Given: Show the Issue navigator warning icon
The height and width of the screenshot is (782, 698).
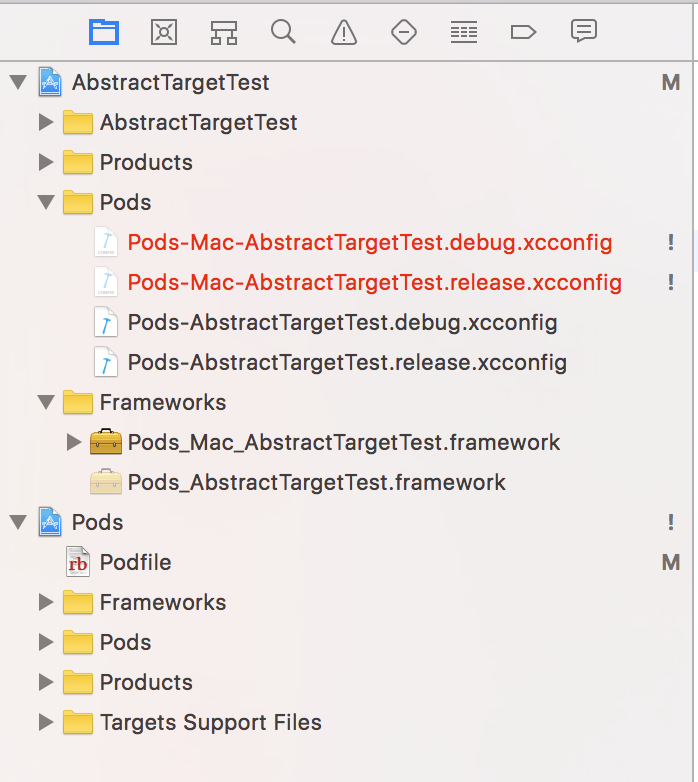Looking at the screenshot, I should (344, 32).
